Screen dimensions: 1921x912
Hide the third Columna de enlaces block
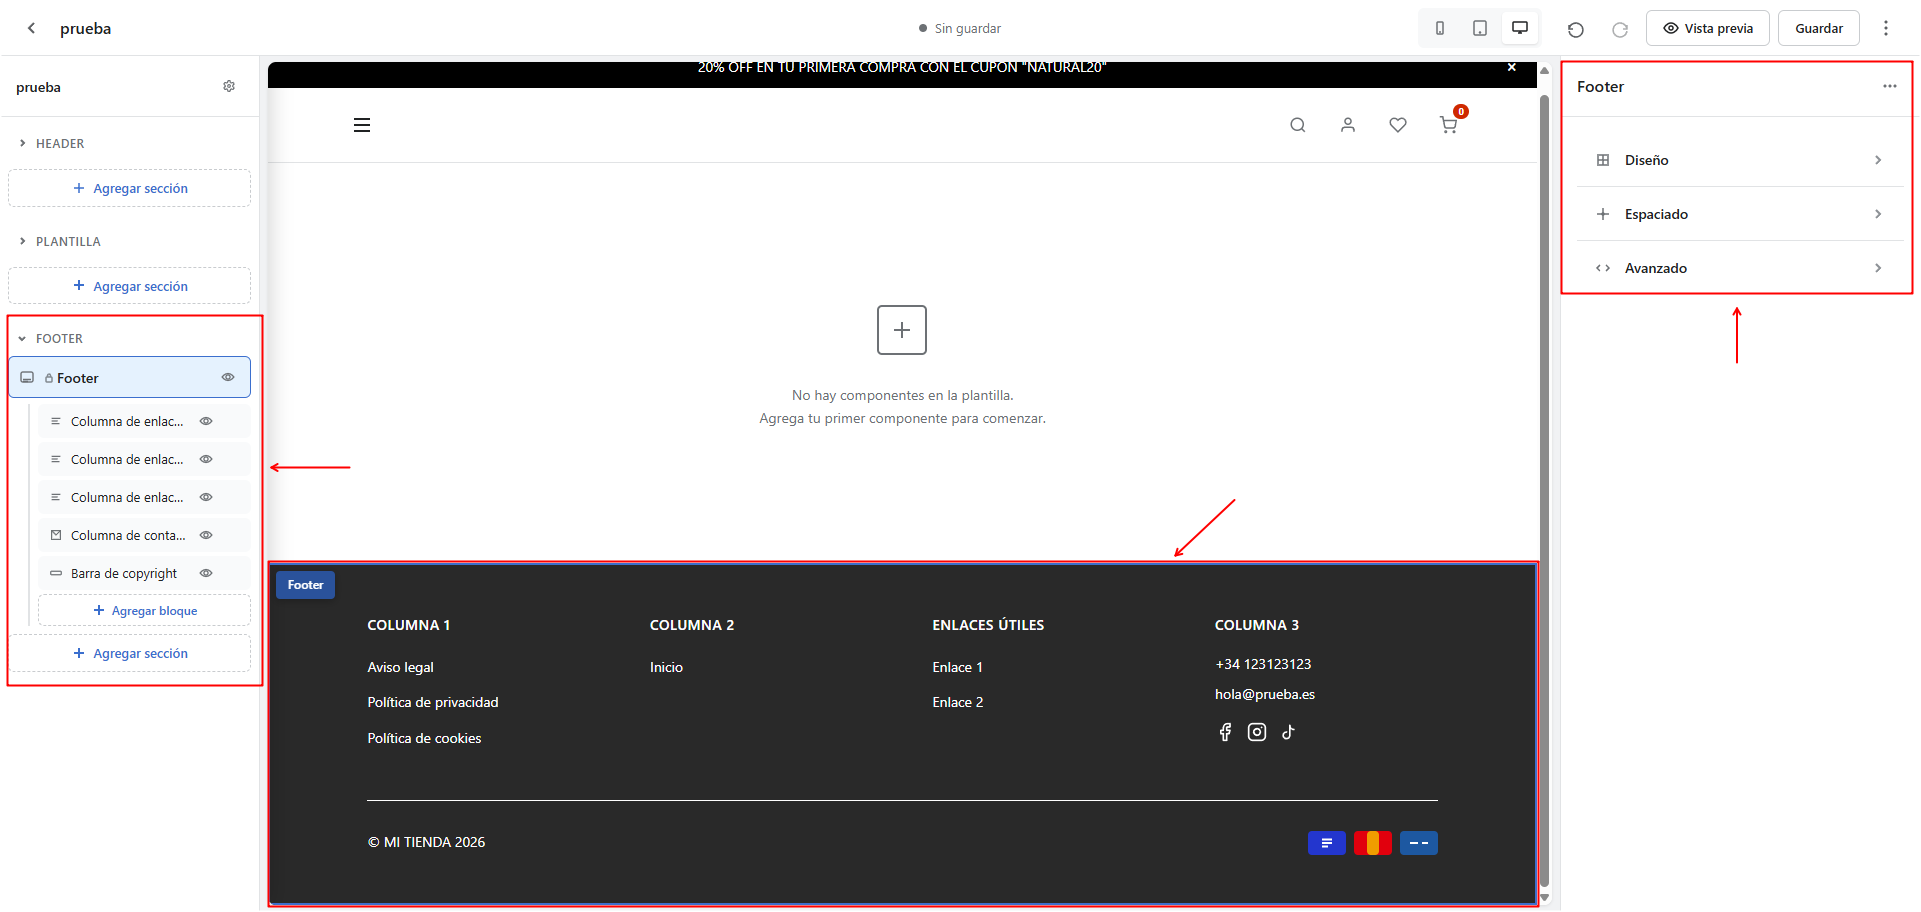[206, 497]
